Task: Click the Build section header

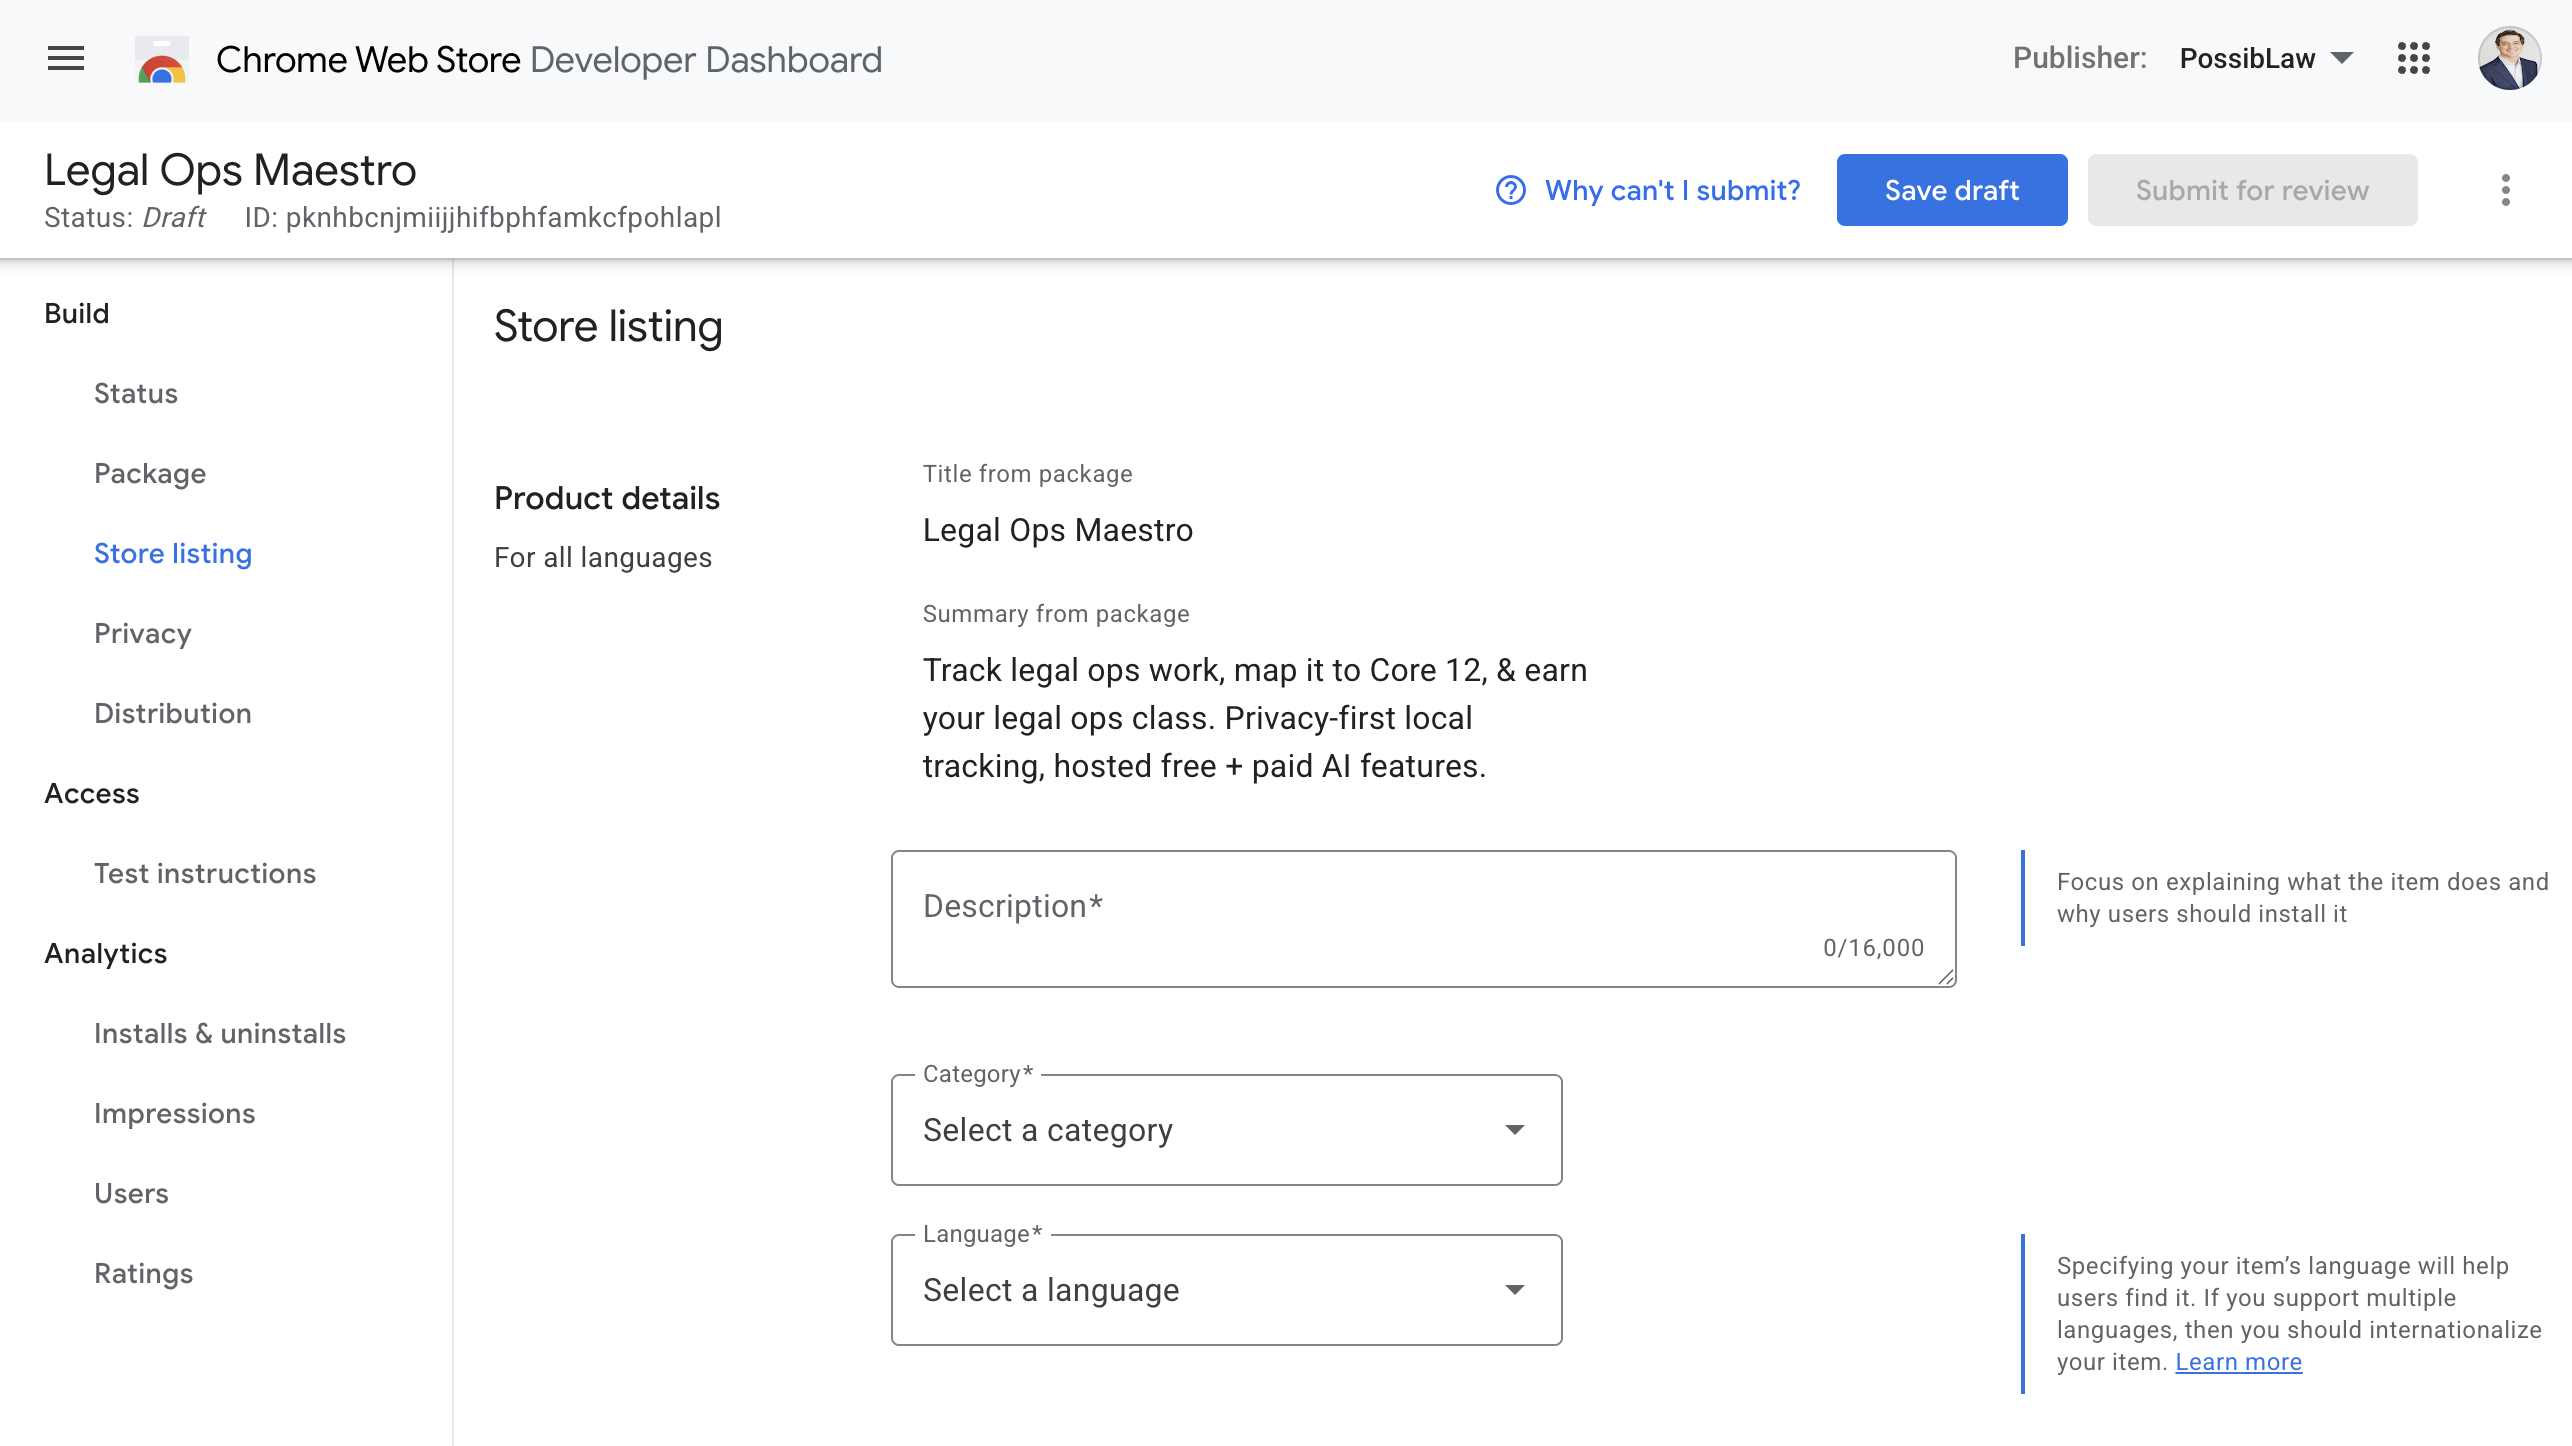Action: coord(77,313)
